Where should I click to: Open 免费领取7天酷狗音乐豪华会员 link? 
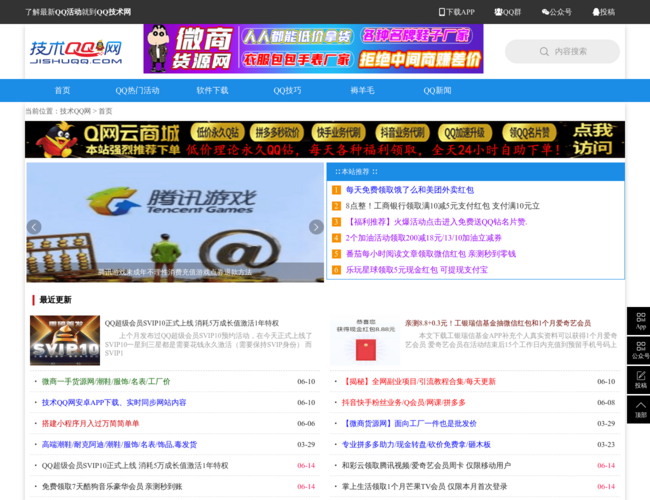click(x=112, y=487)
